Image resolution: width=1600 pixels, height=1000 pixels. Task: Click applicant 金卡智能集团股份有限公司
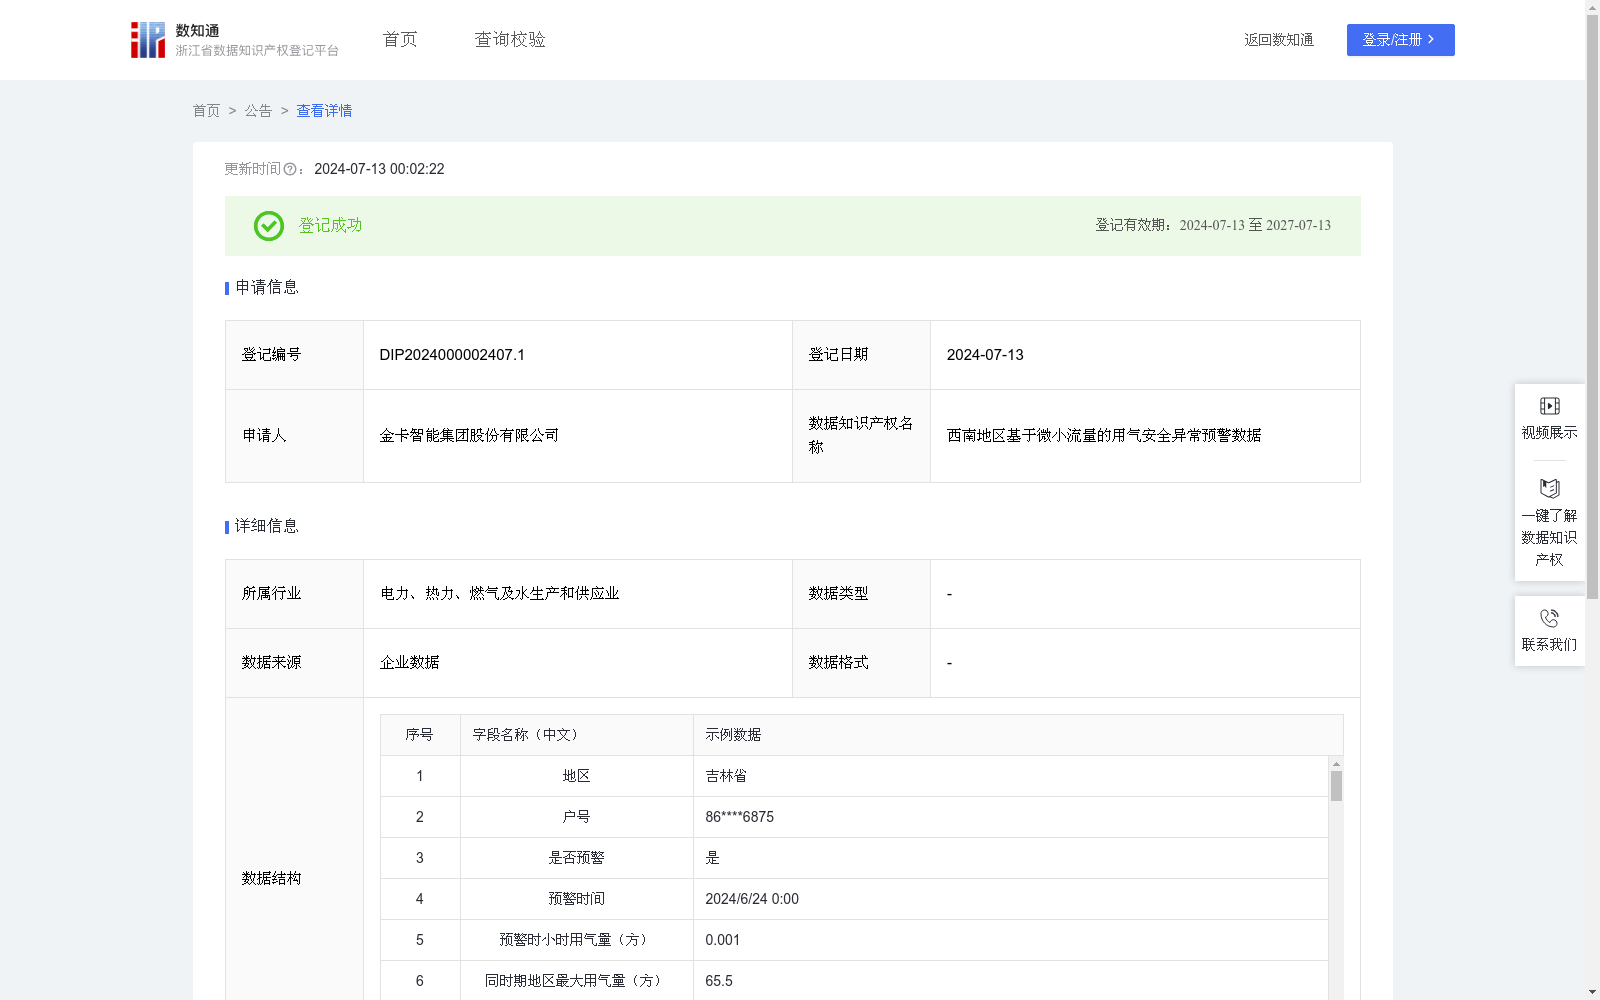pos(469,436)
